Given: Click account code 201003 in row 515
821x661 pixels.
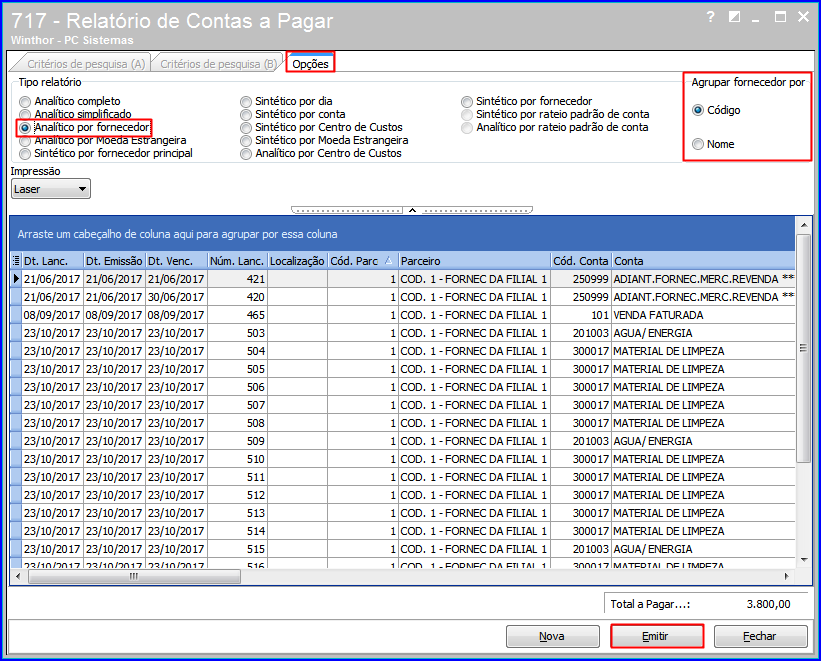Looking at the screenshot, I should click(581, 549).
